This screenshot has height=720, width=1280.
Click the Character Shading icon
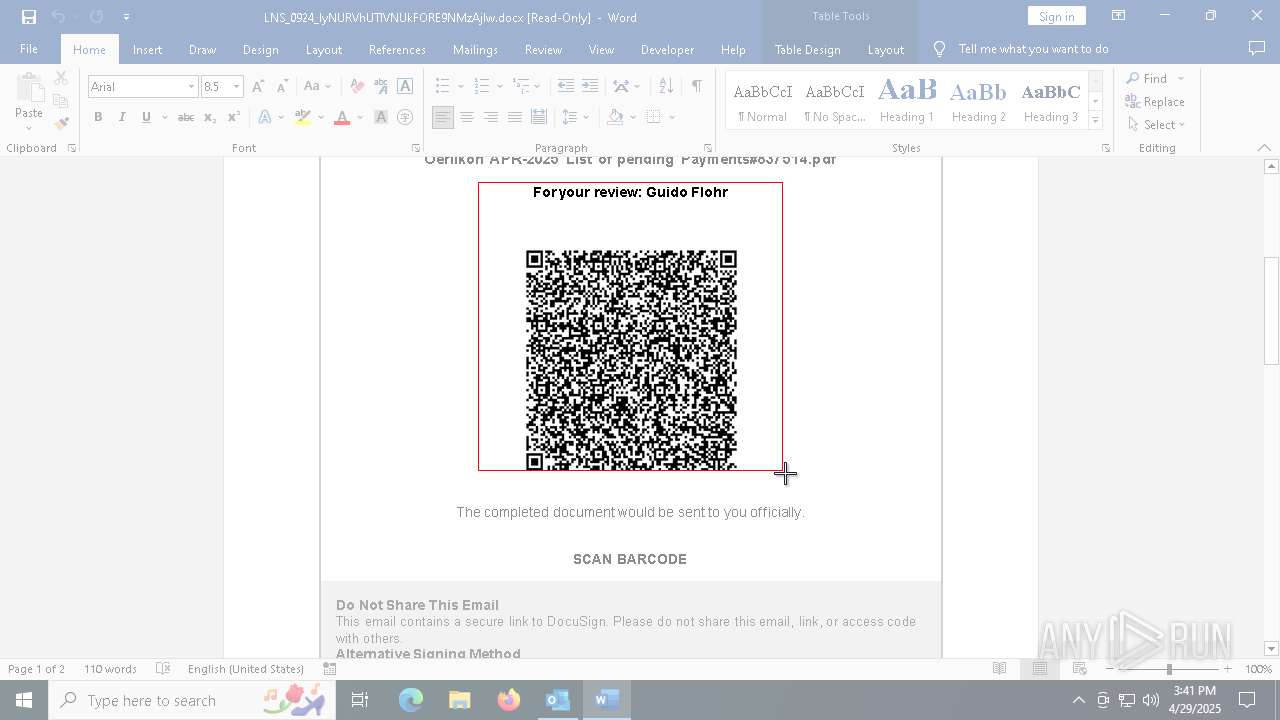381,117
